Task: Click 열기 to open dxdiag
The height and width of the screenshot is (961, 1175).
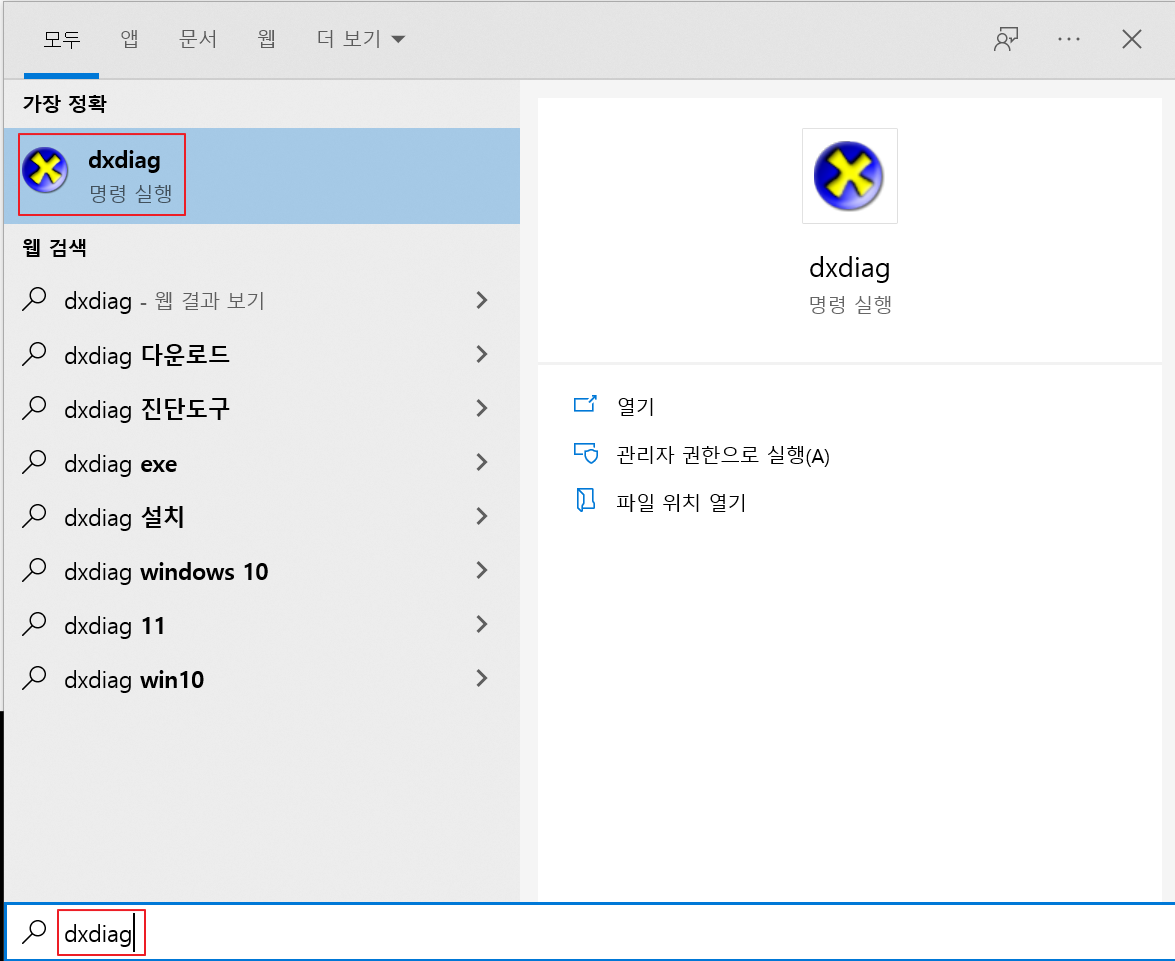Action: 635,406
